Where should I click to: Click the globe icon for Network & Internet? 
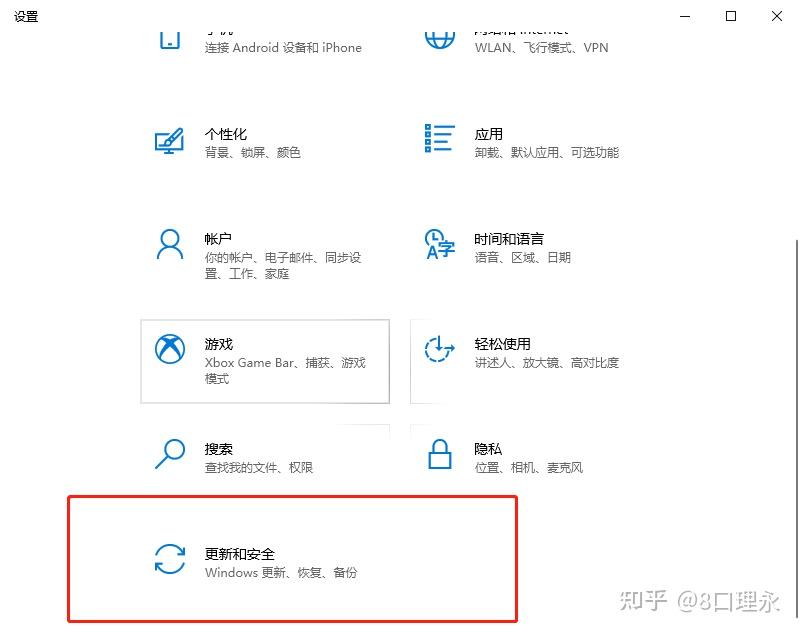[440, 40]
